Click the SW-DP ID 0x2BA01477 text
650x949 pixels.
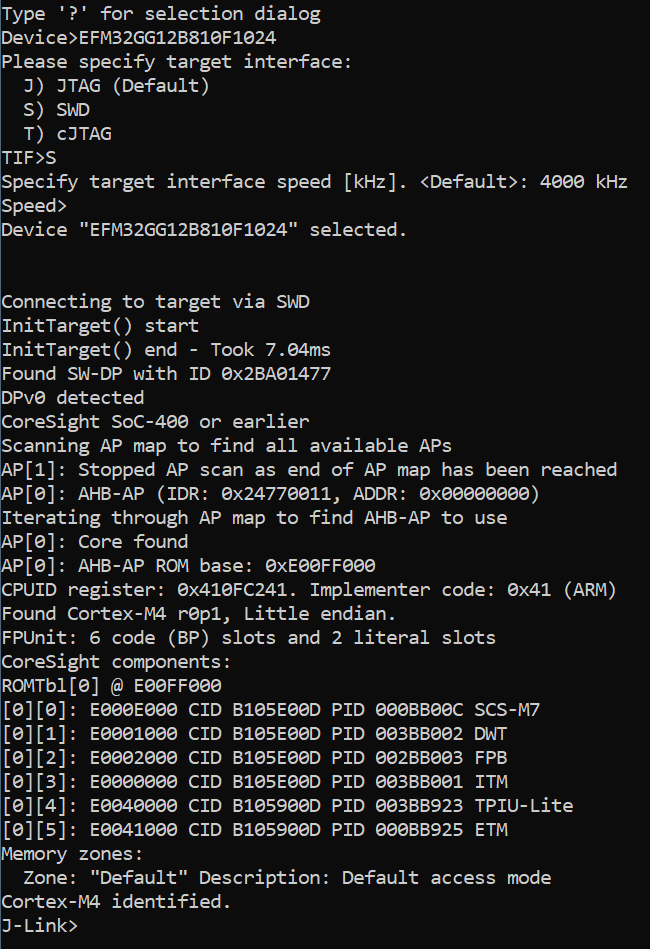coord(276,373)
